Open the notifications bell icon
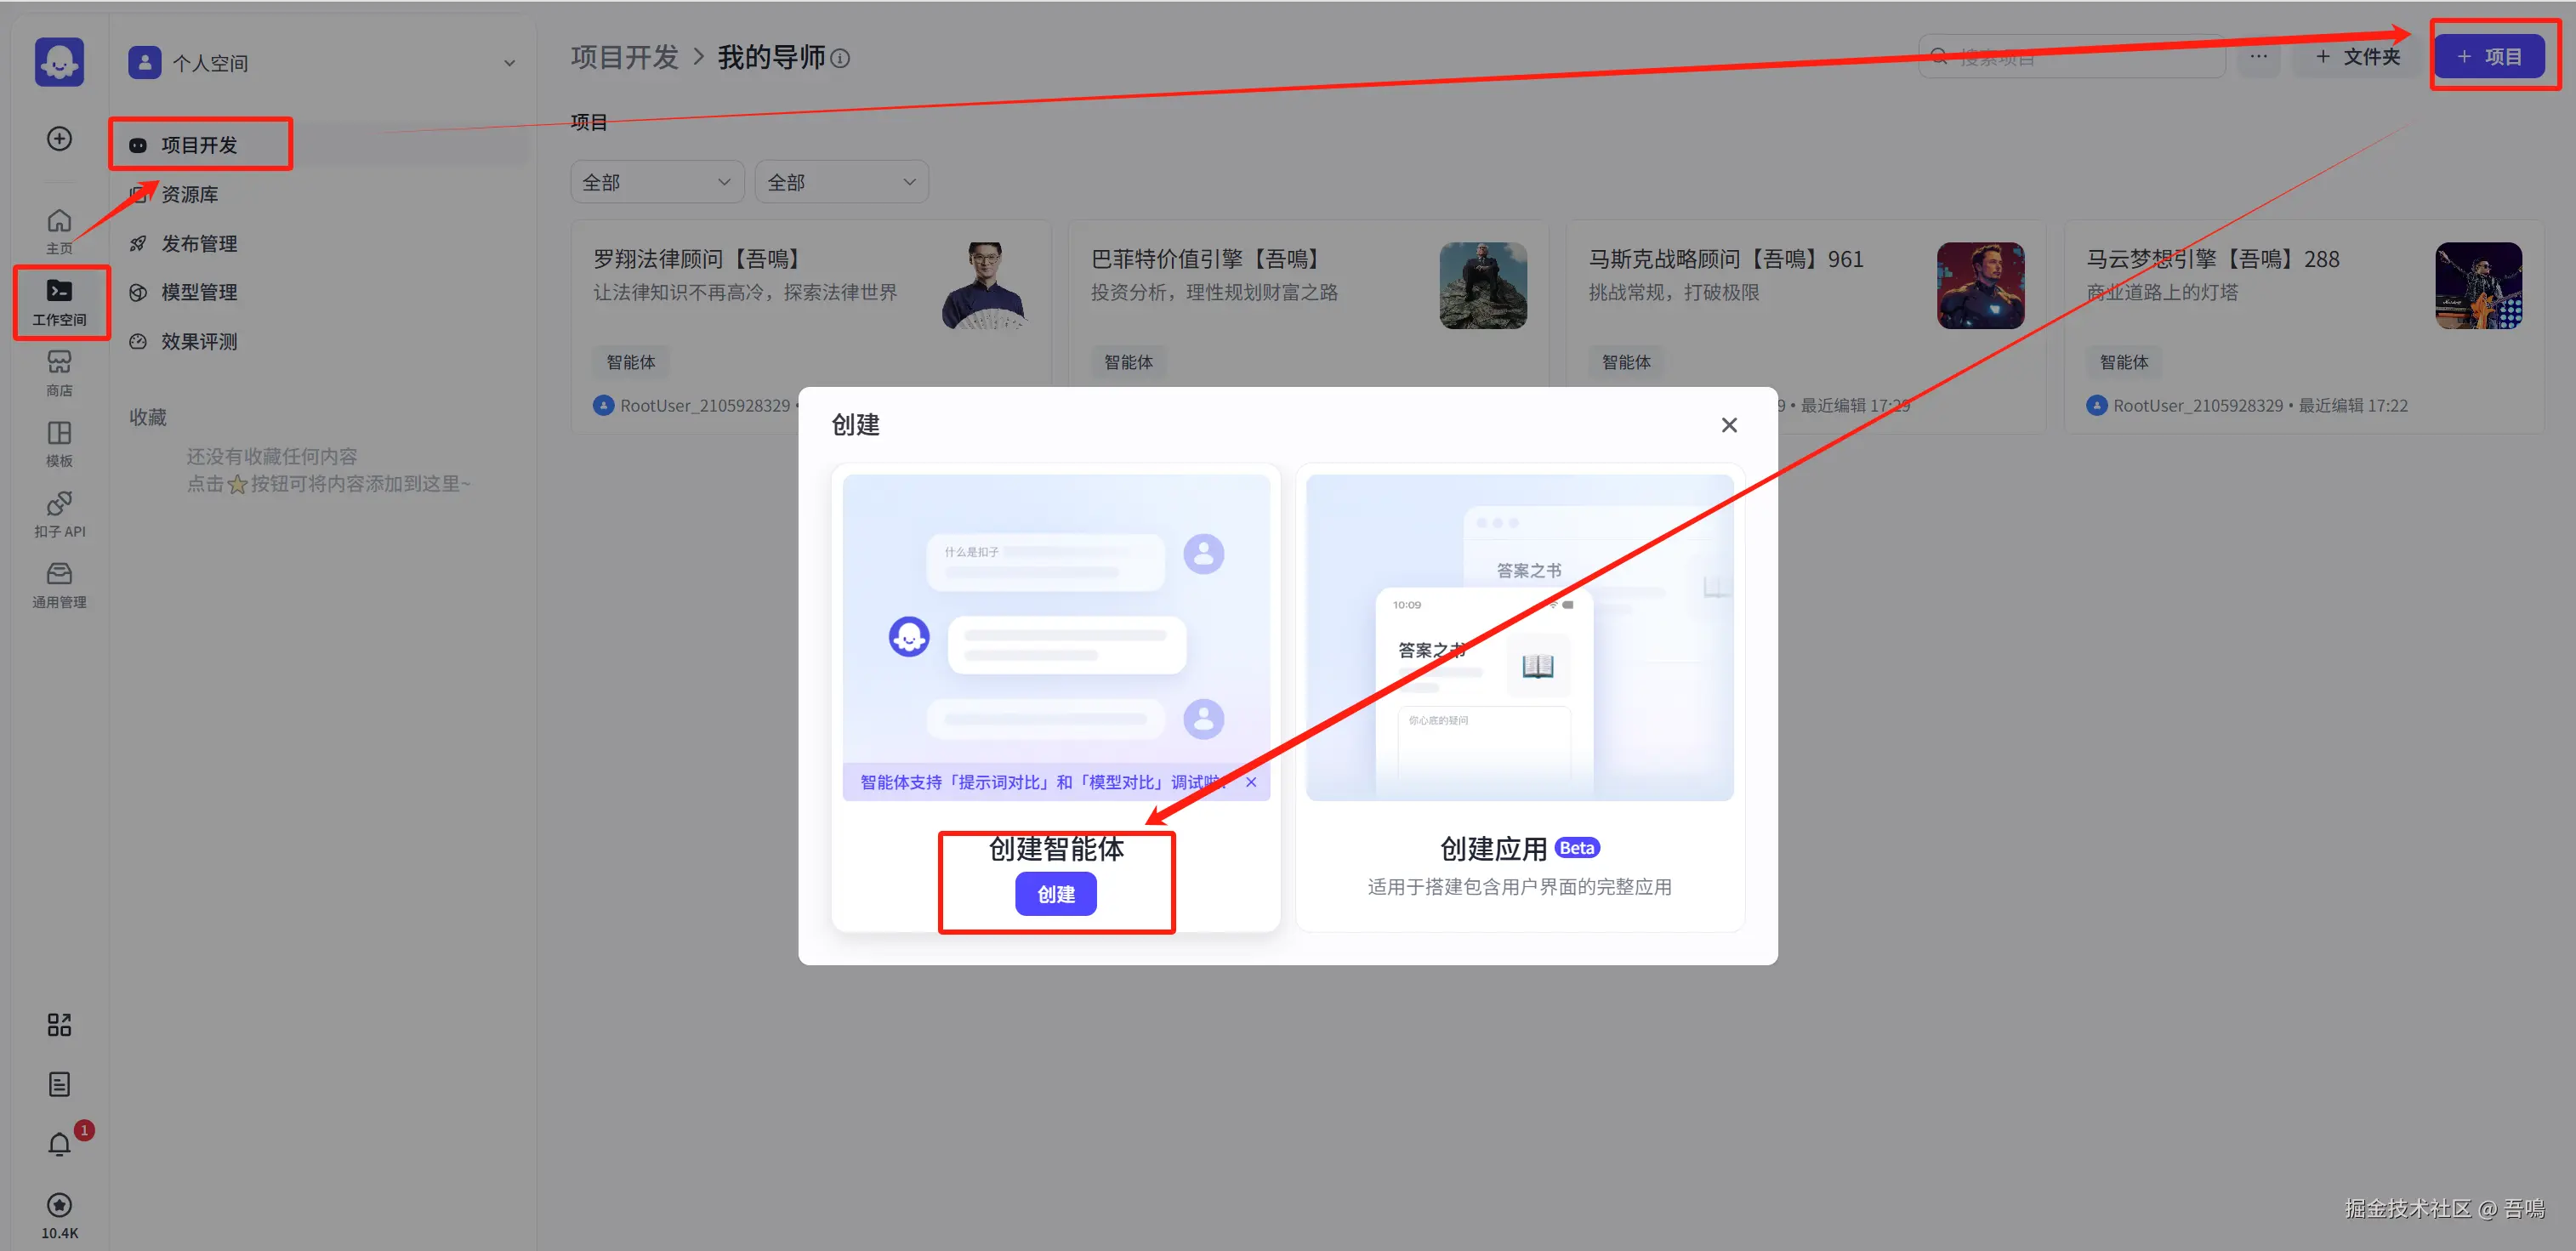Viewport: 2576px width, 1251px height. click(59, 1143)
